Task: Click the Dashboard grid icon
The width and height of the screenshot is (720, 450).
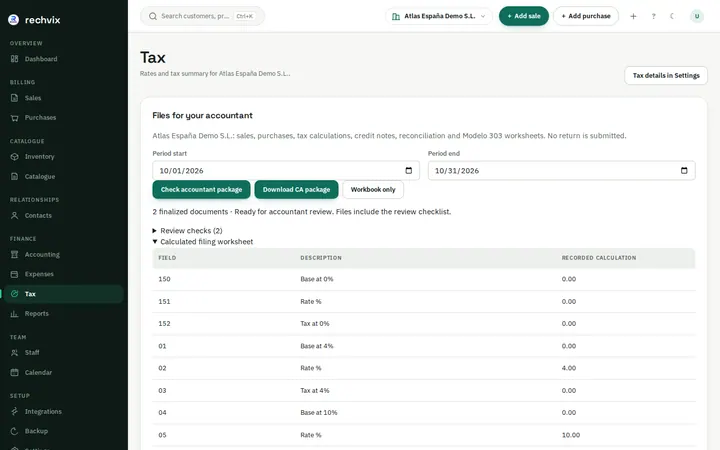Action: coord(15,59)
